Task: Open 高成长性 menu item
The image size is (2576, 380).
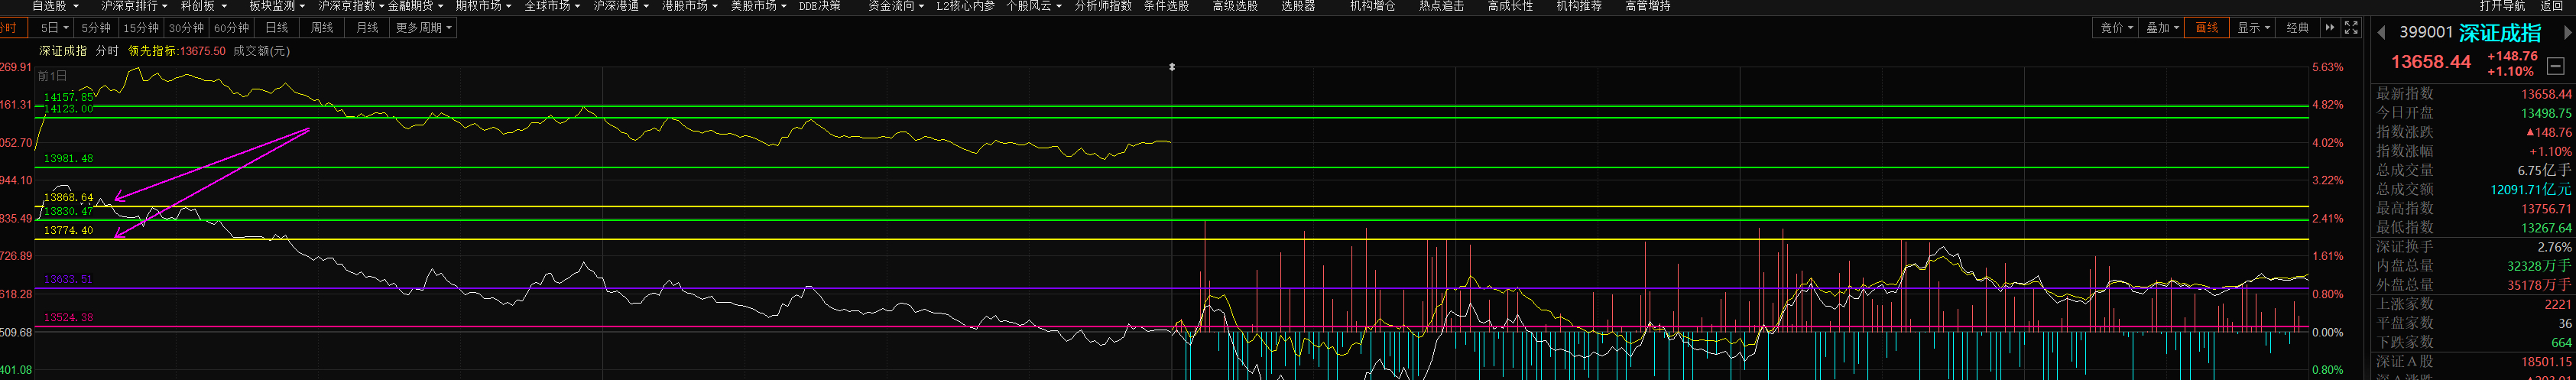Action: click(1510, 6)
